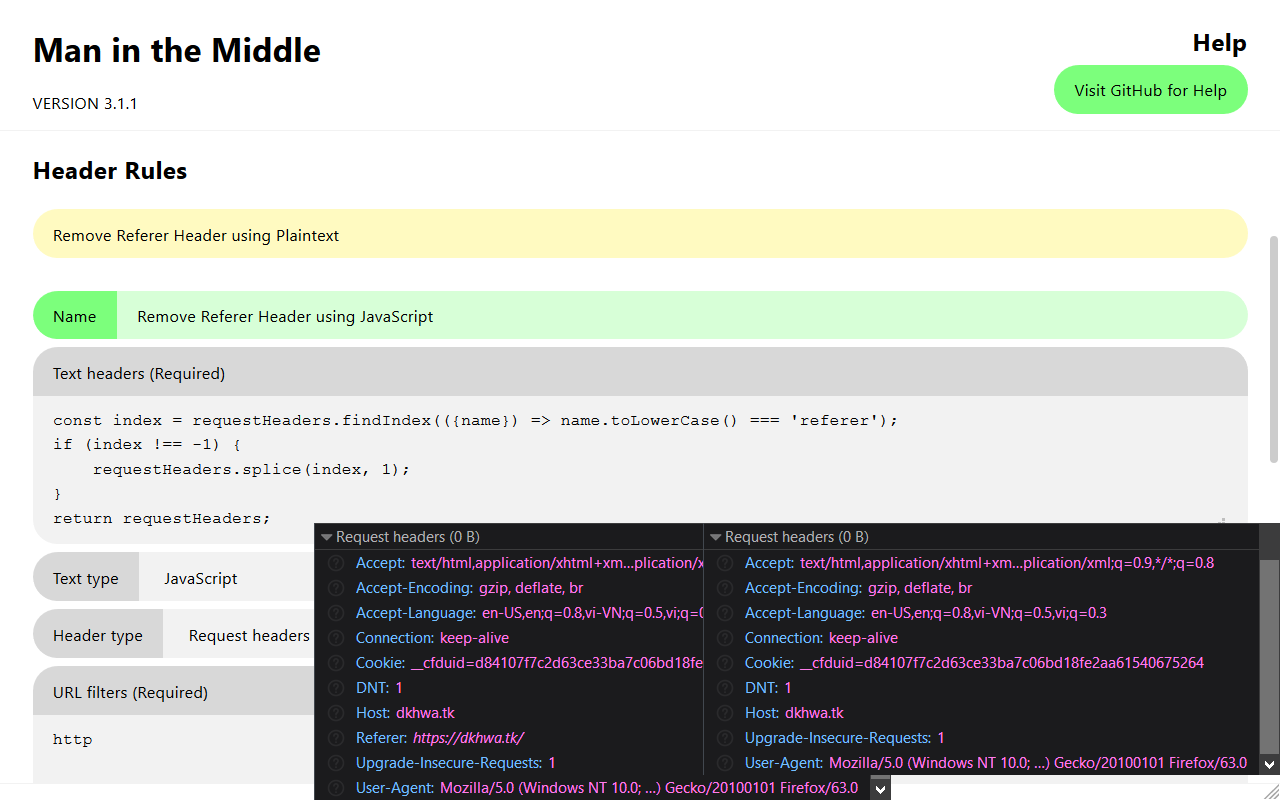
Task: Click help icon beside left DNT header
Action: 336,688
